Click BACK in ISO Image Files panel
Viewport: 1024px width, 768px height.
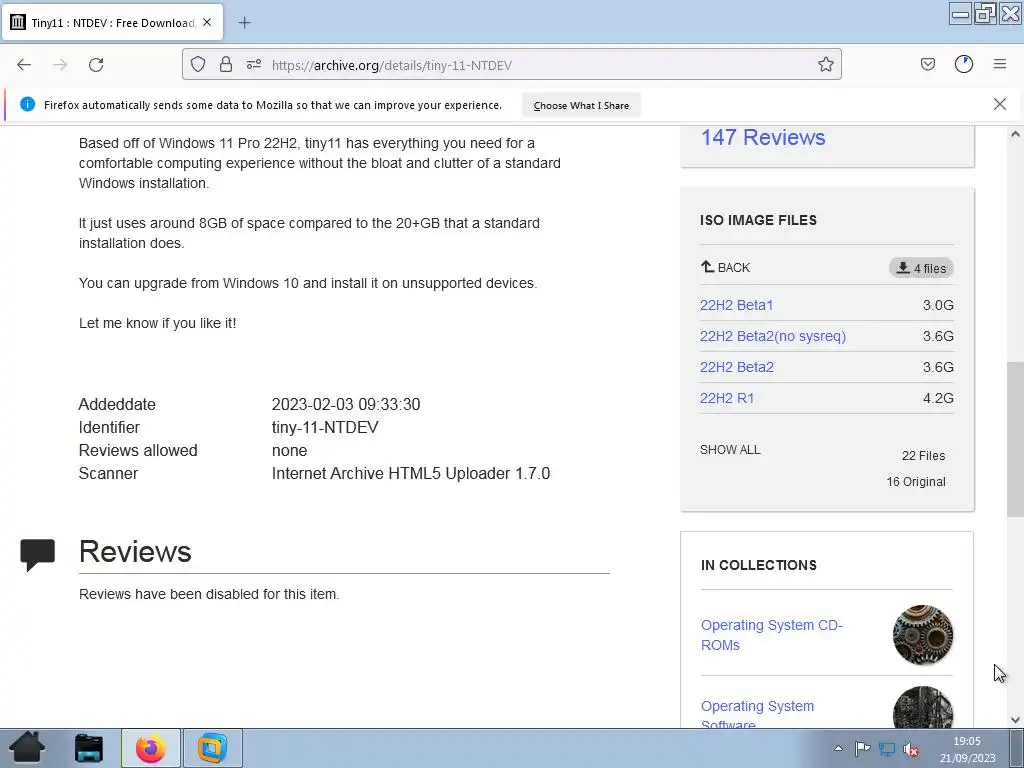725,267
